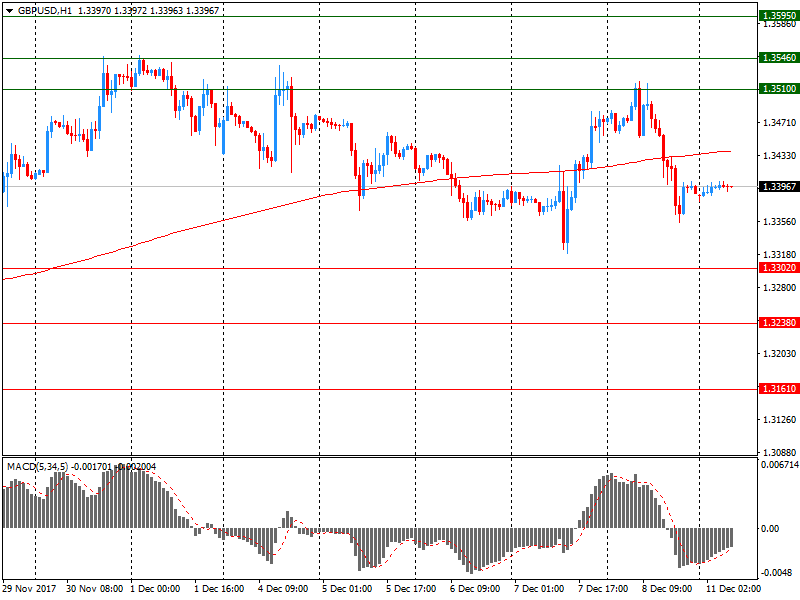Click the GBPUSD,H1 chart title text
Viewport: 800px width, 600px height.
point(45,11)
